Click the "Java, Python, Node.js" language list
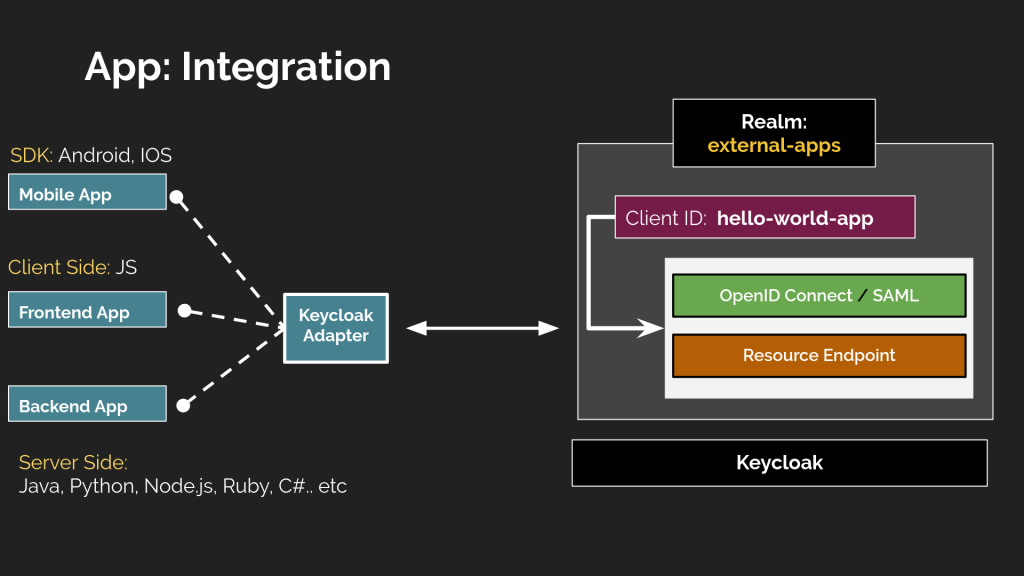 pos(182,487)
